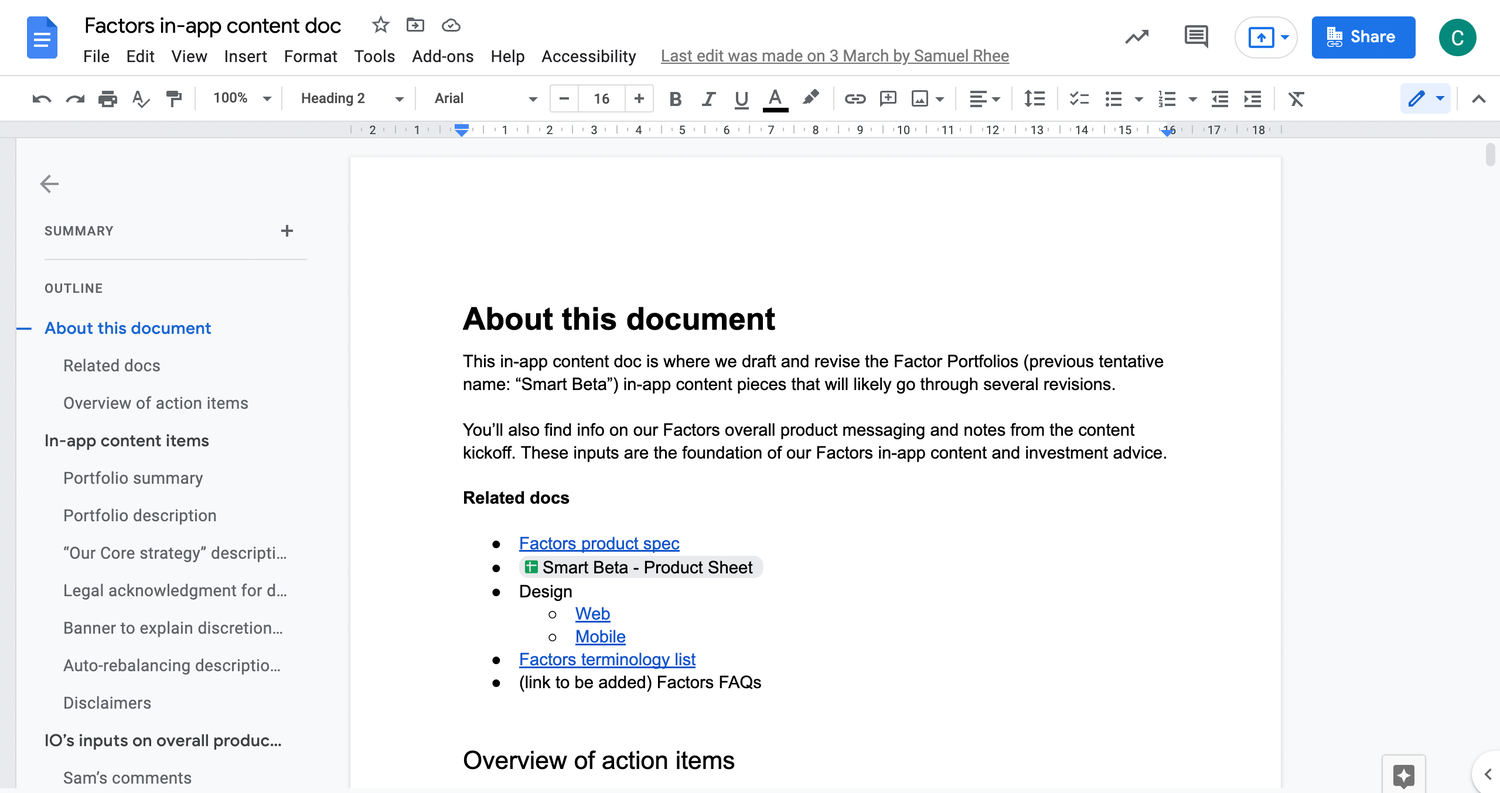The image size is (1500, 793).
Task: Open the Heading 2 style dropdown
Action: pyautogui.click(x=352, y=98)
